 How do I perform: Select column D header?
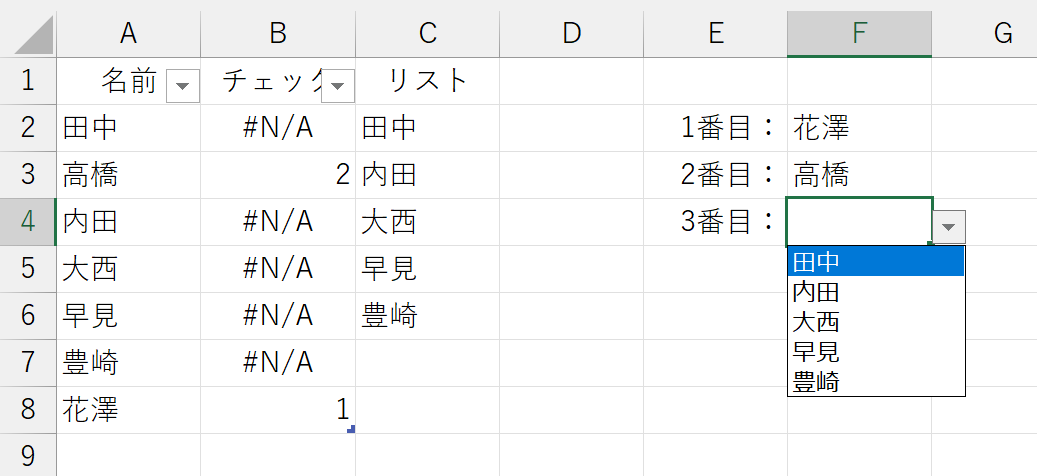click(571, 33)
